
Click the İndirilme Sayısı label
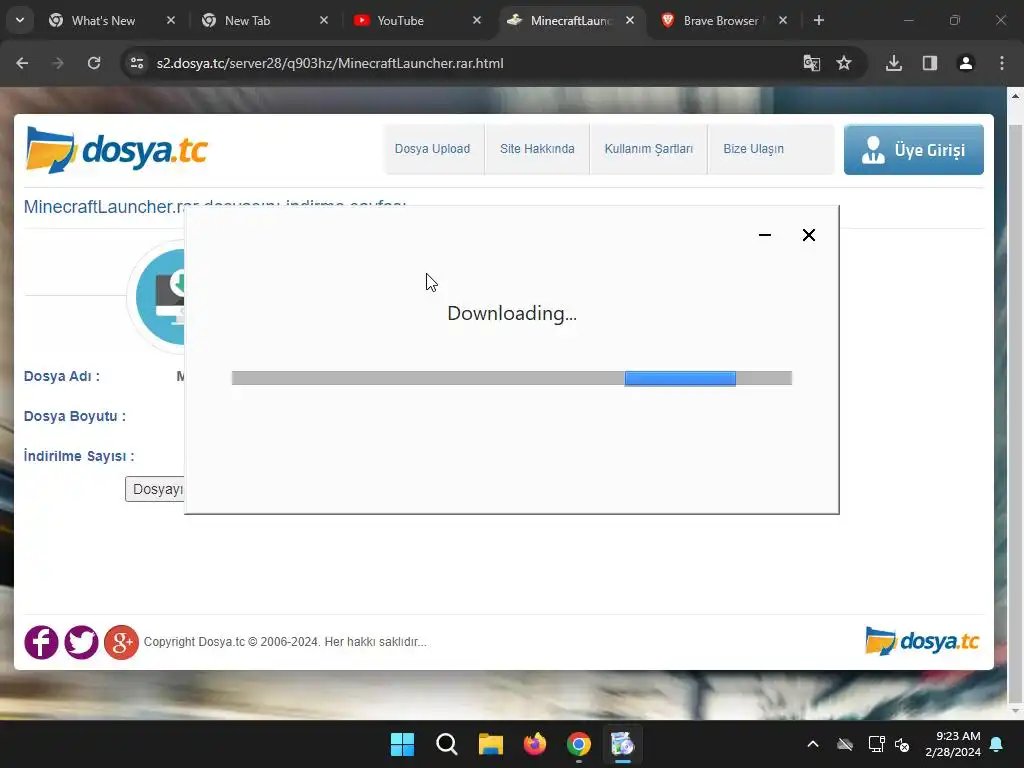(x=79, y=456)
